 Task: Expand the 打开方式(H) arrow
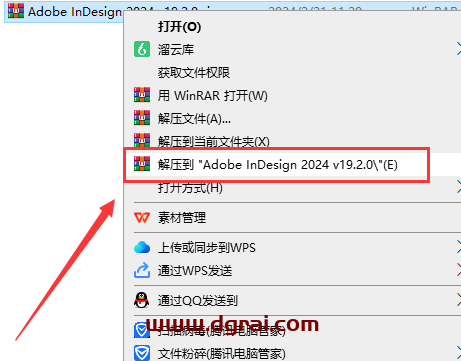tap(459, 187)
